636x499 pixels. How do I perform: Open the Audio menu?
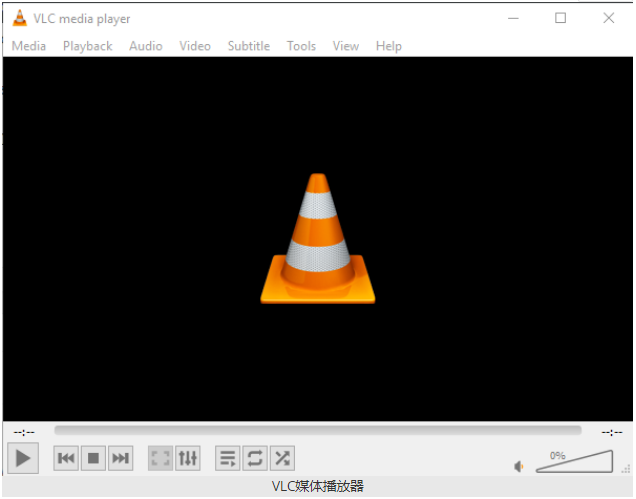click(x=146, y=46)
